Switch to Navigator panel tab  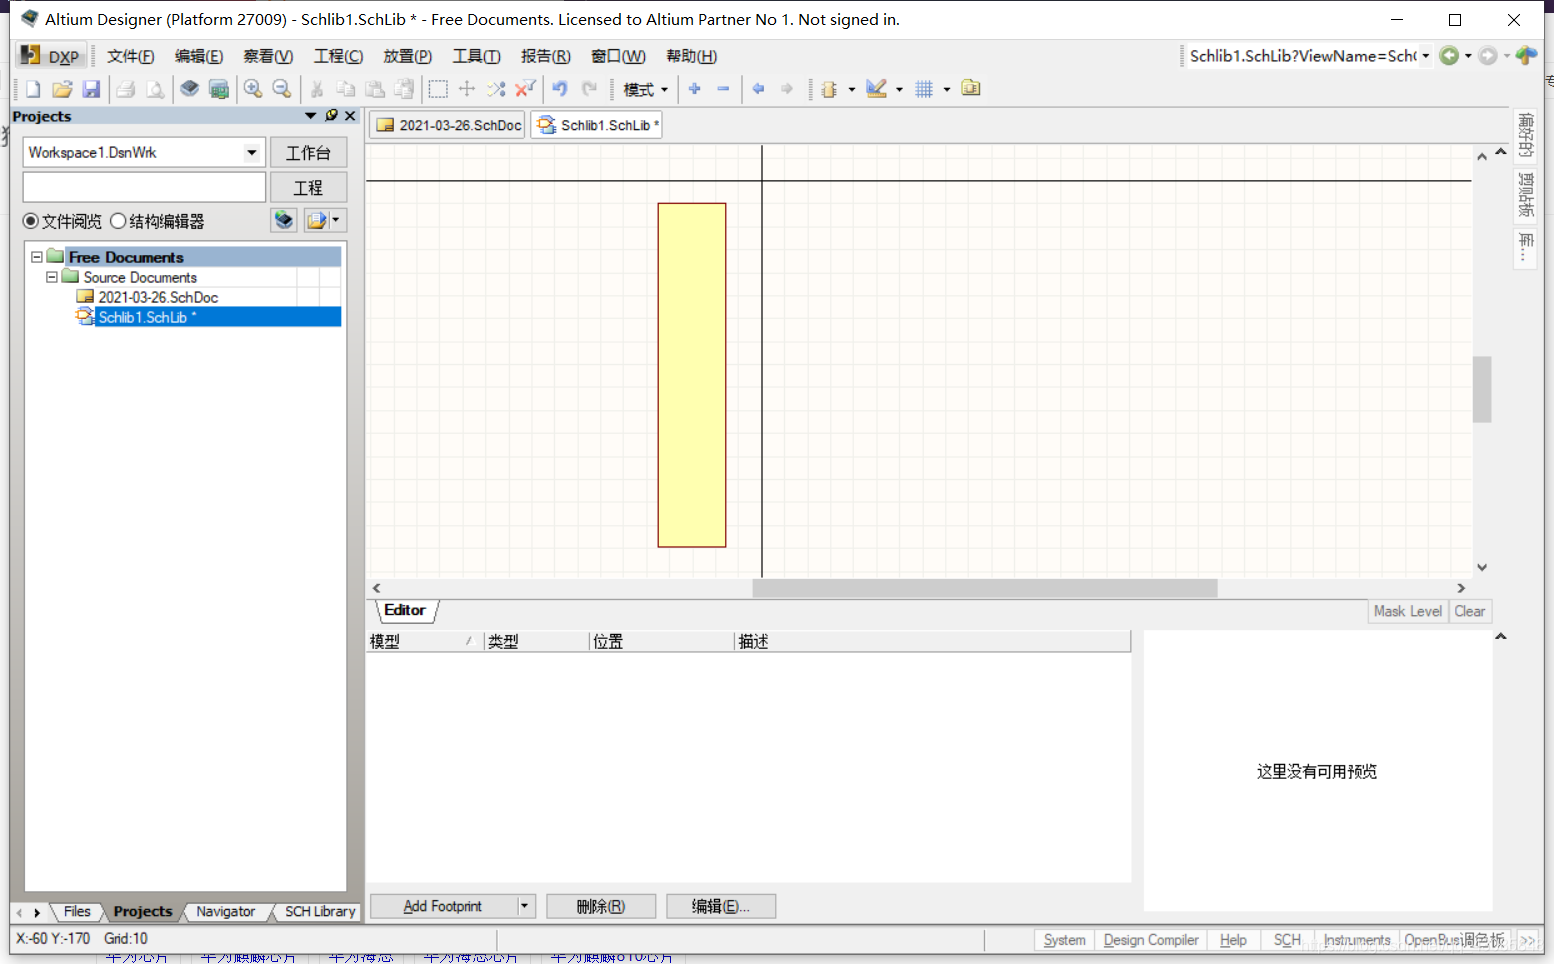click(x=225, y=911)
